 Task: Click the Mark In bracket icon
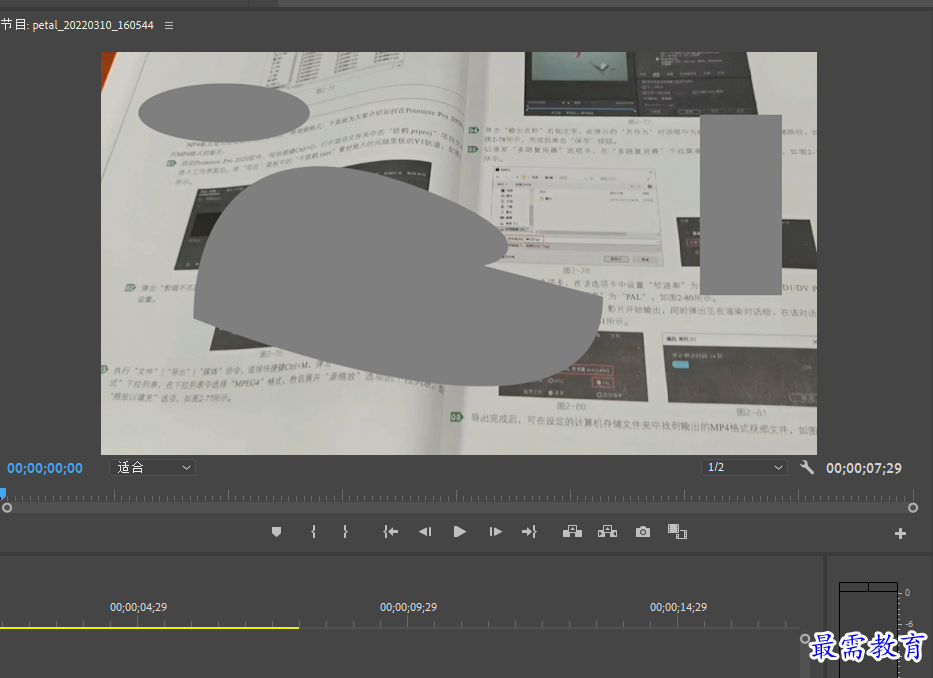point(314,532)
